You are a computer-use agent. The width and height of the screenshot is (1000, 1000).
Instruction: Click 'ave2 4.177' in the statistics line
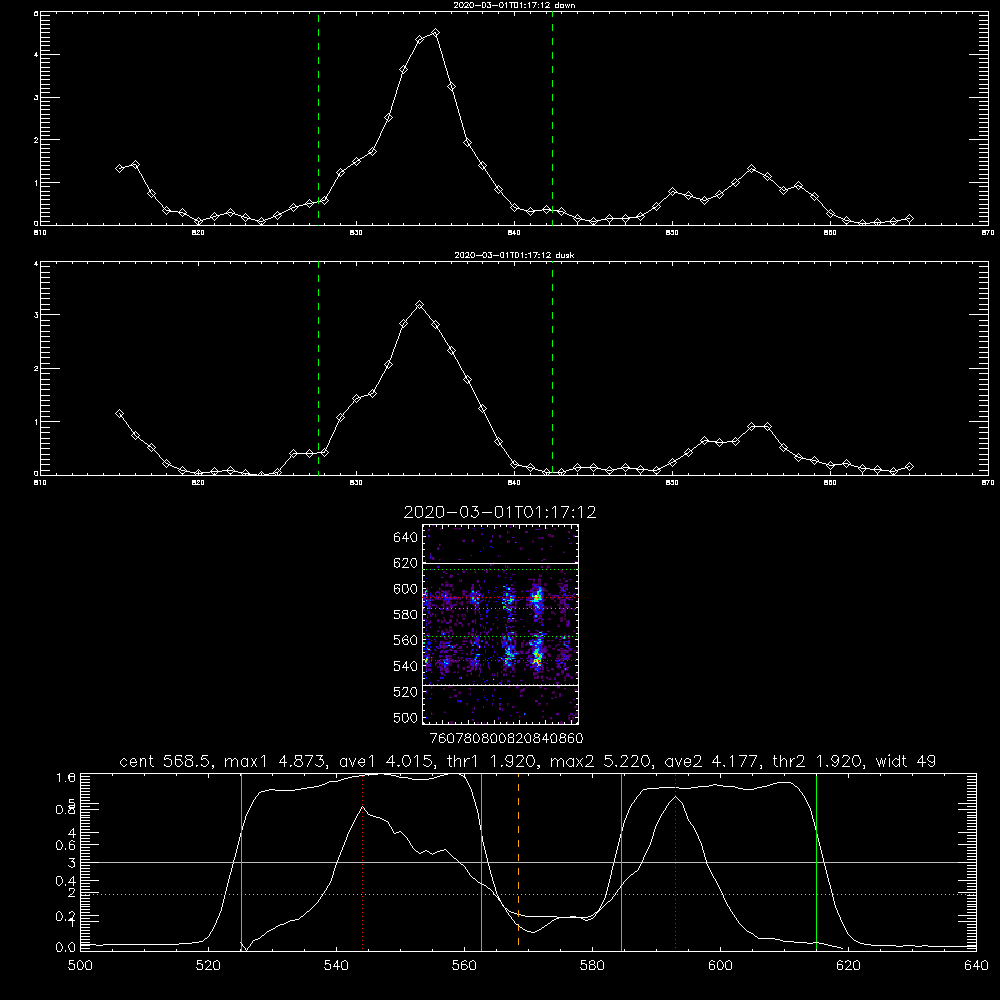coord(710,761)
